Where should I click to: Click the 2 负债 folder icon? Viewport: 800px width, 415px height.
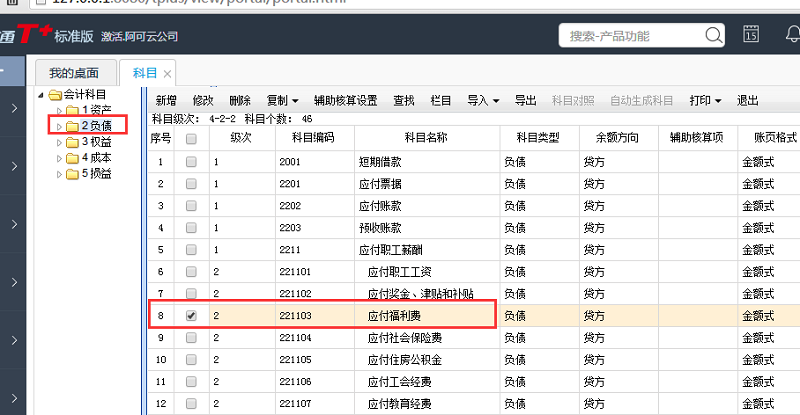point(73,126)
